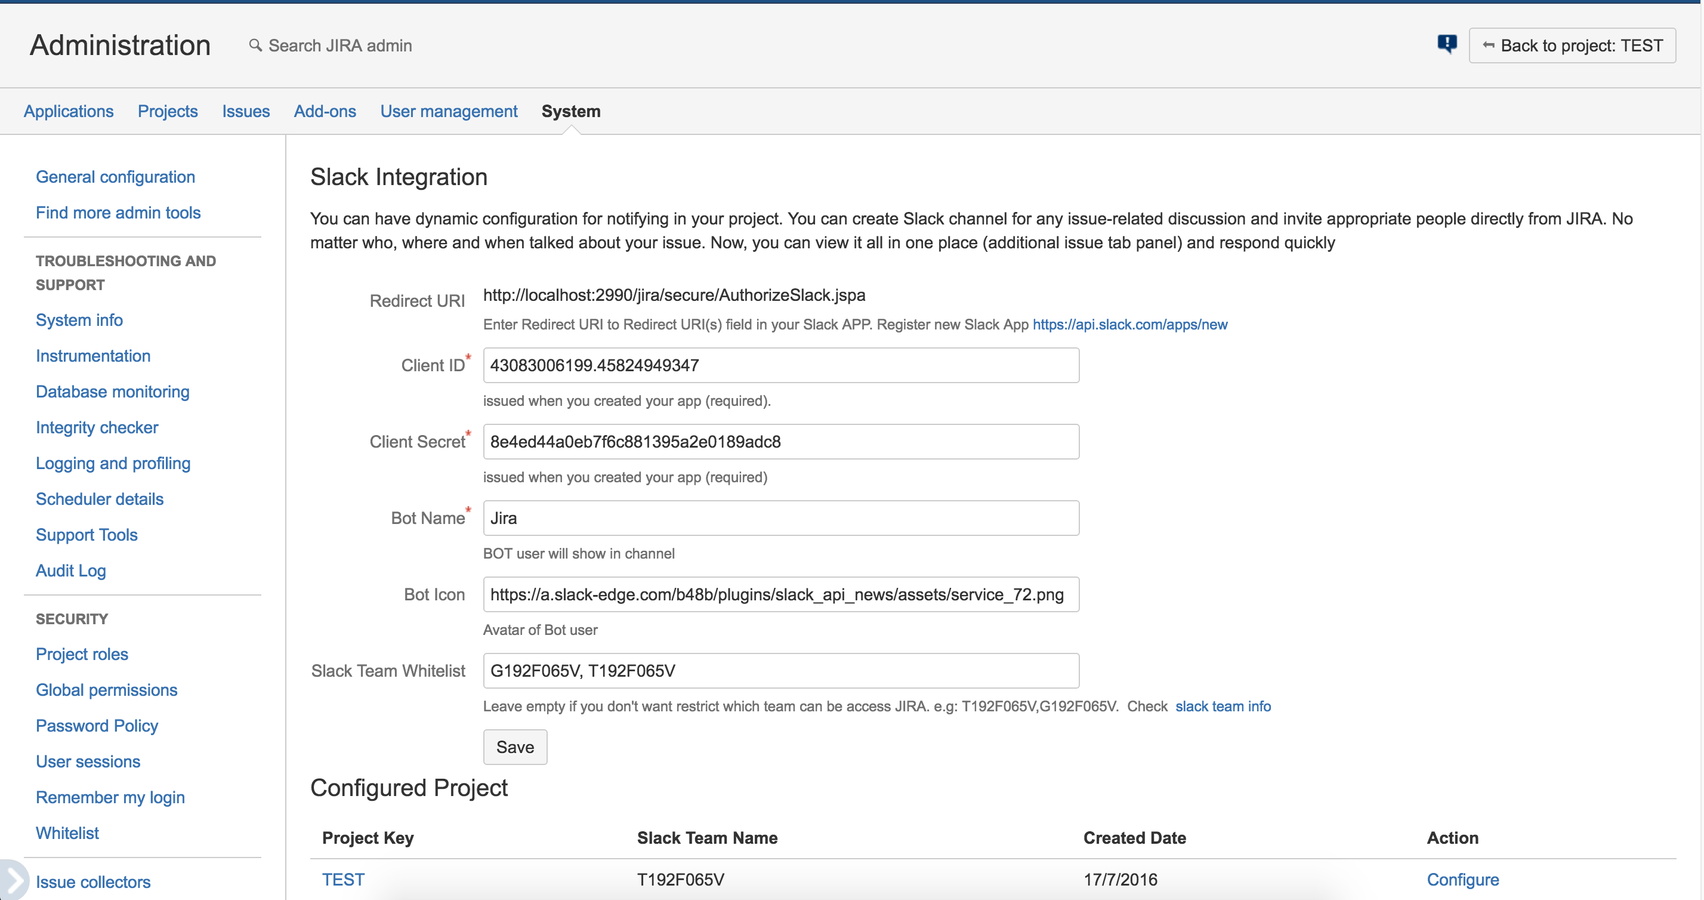
Task: Click the 17/7/2016 created date cell
Action: pyautogui.click(x=1120, y=880)
